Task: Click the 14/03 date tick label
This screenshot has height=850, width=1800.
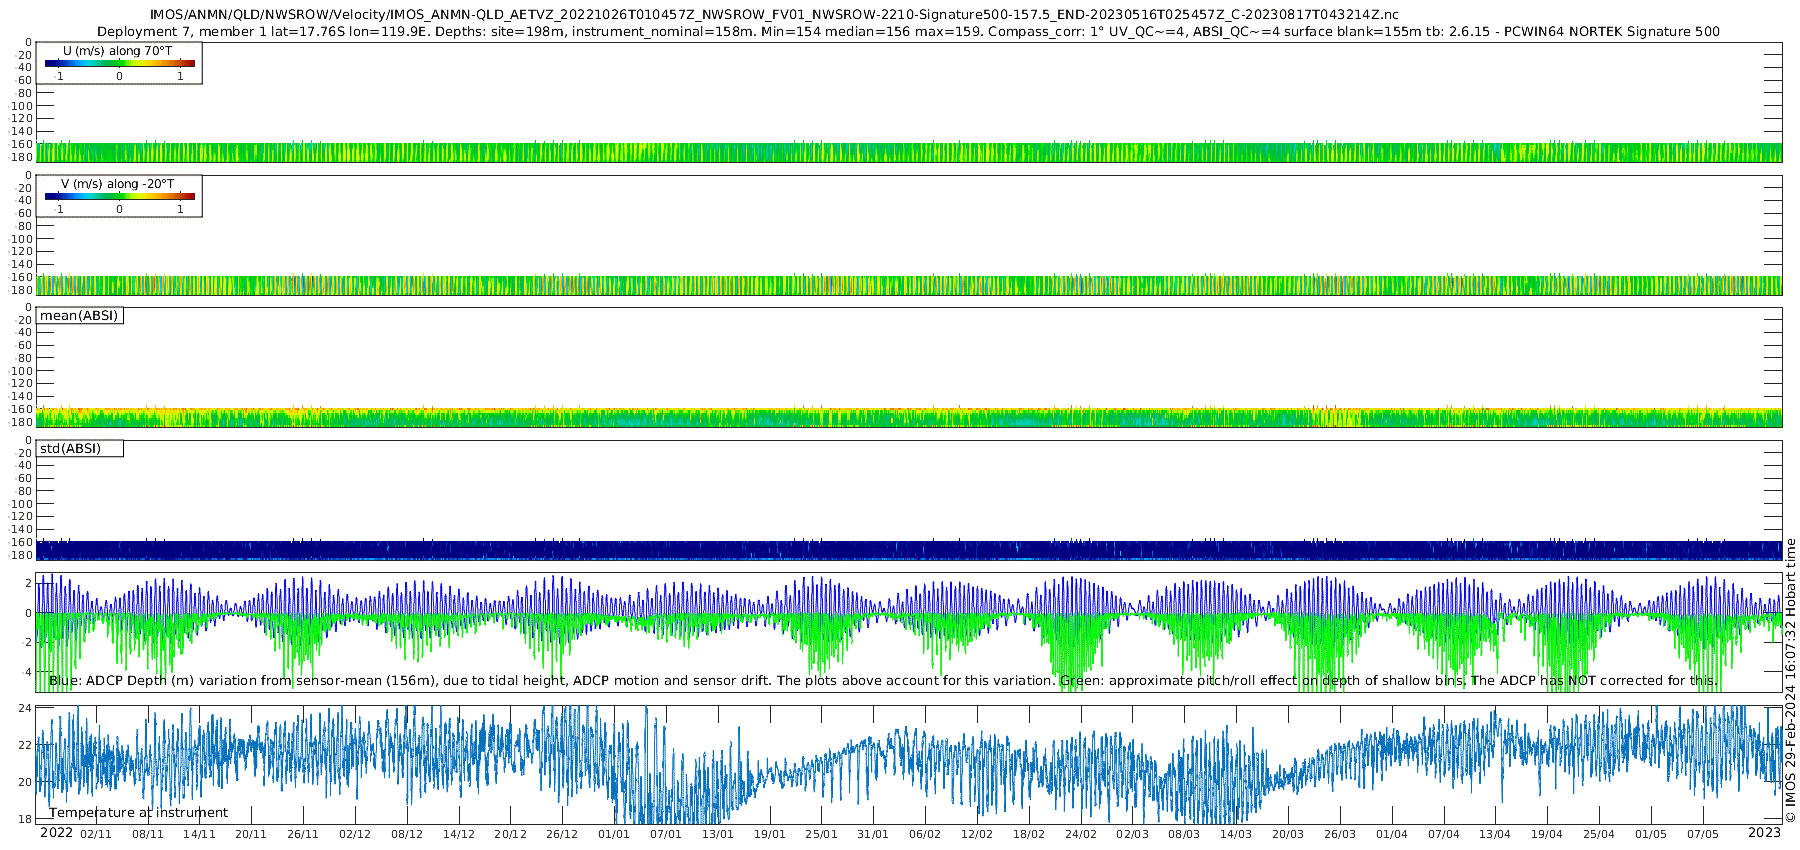Action: (x=1236, y=834)
